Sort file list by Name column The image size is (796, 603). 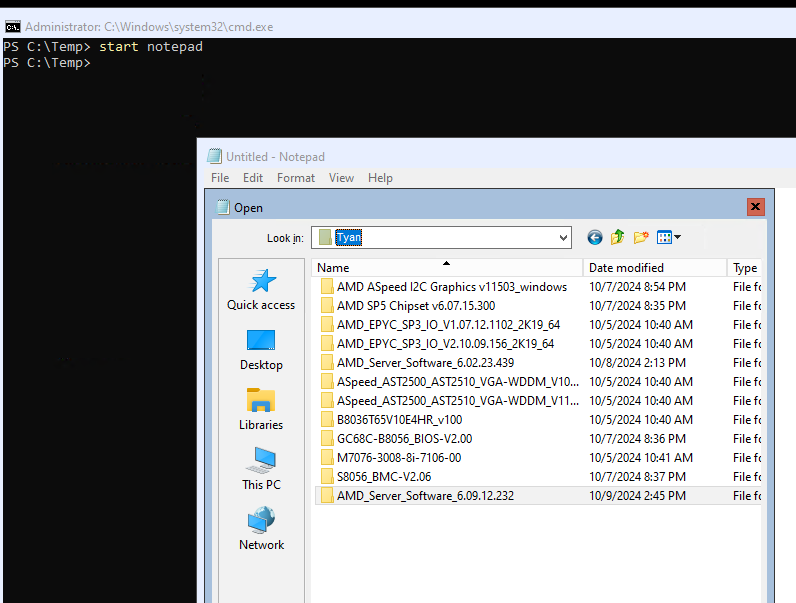(x=447, y=267)
